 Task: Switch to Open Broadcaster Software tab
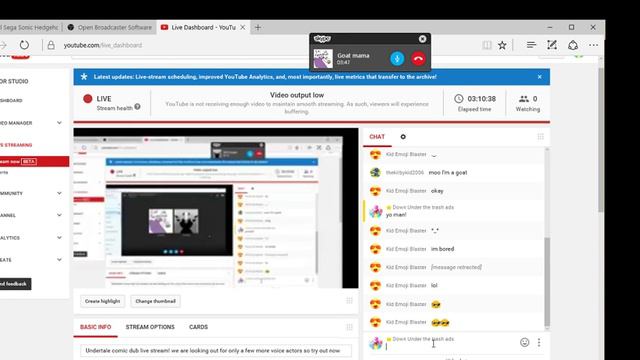(110, 27)
